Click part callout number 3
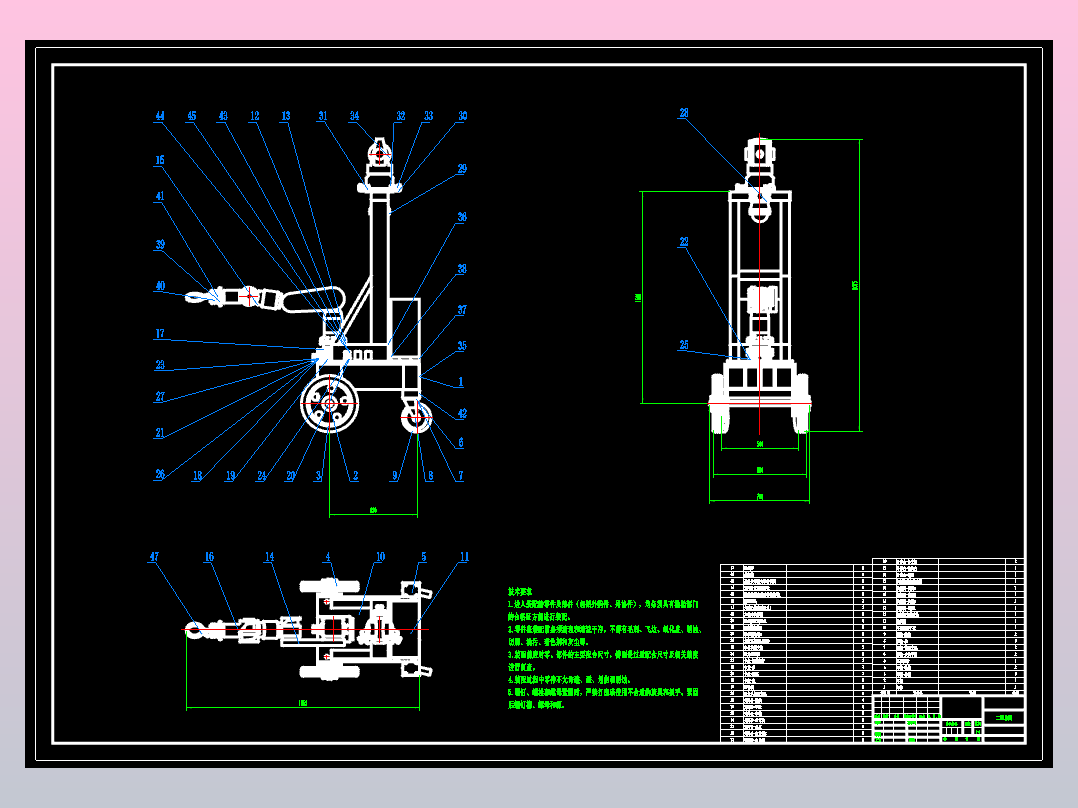1078x808 pixels. pos(318,476)
